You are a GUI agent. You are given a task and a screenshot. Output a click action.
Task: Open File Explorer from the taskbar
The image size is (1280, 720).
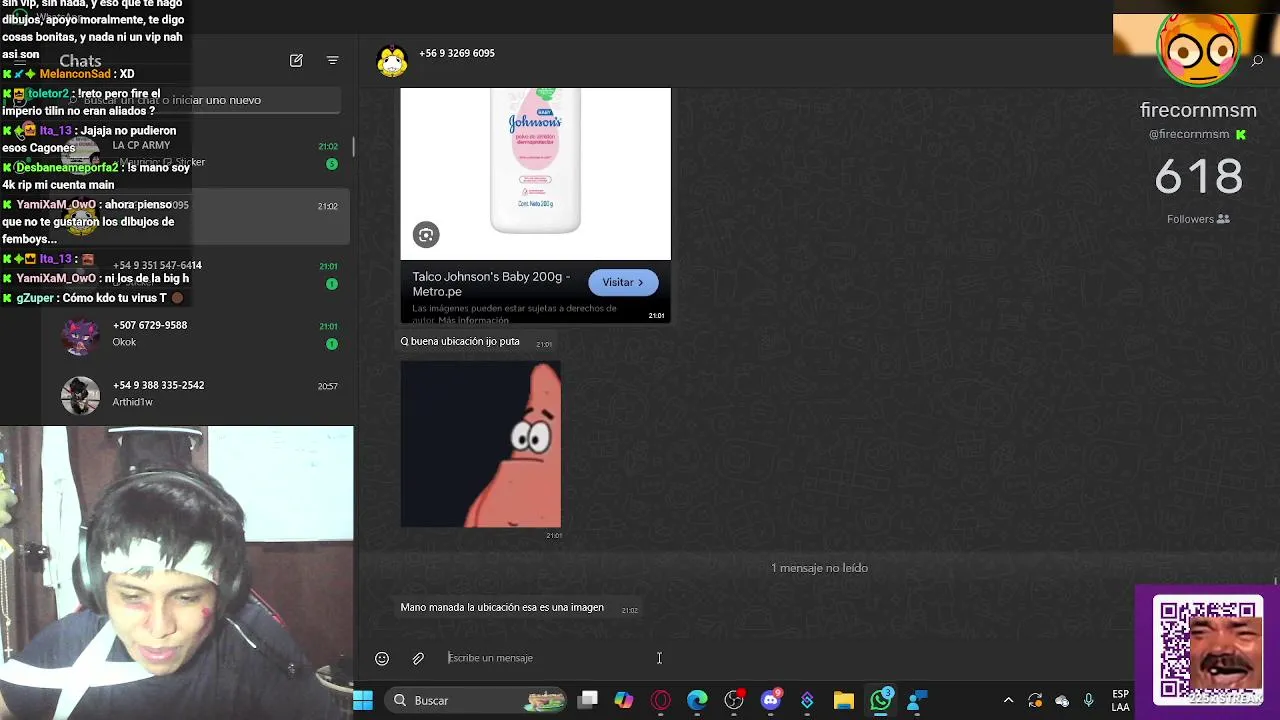coord(844,700)
